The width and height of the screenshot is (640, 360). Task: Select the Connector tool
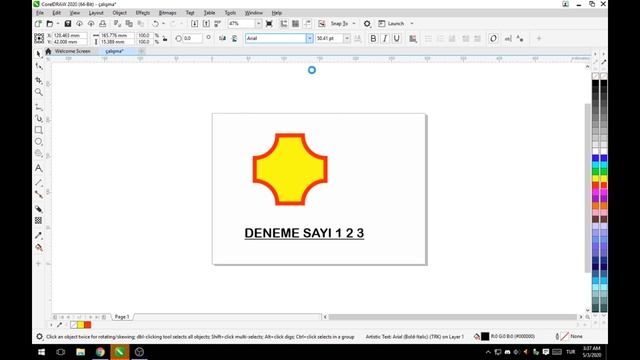coord(39,194)
